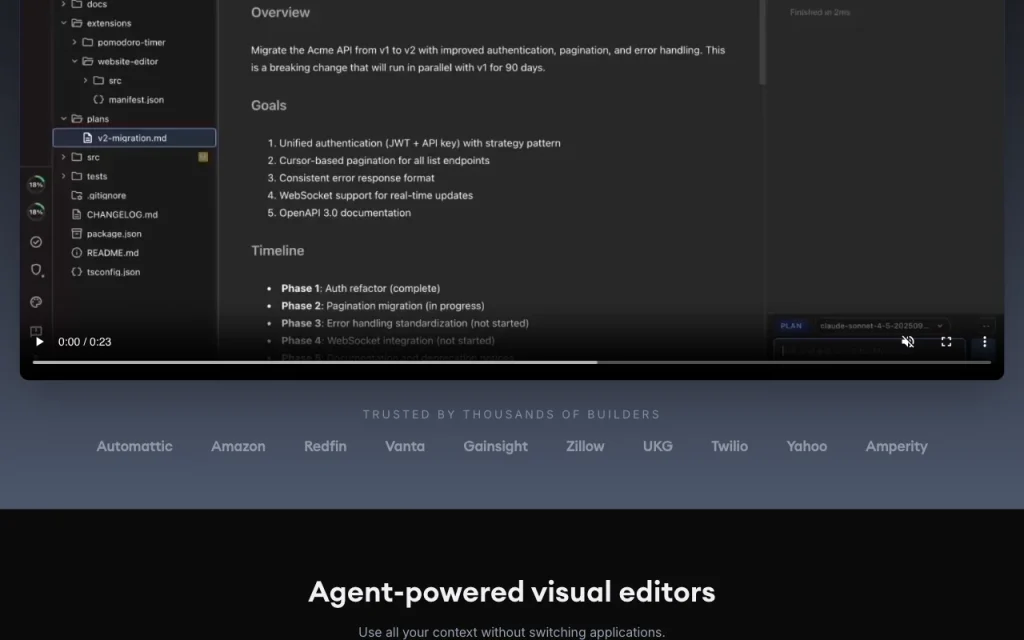Open the video in fullscreen
This screenshot has width=1024, height=640.
tap(946, 342)
